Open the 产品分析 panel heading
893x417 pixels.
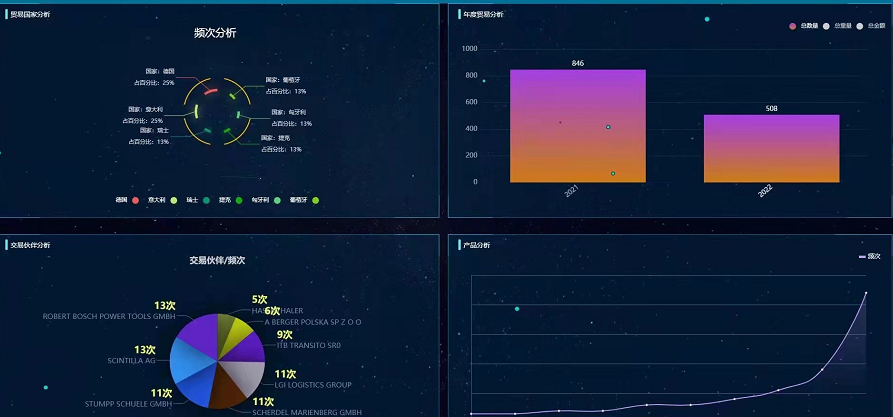(474, 245)
